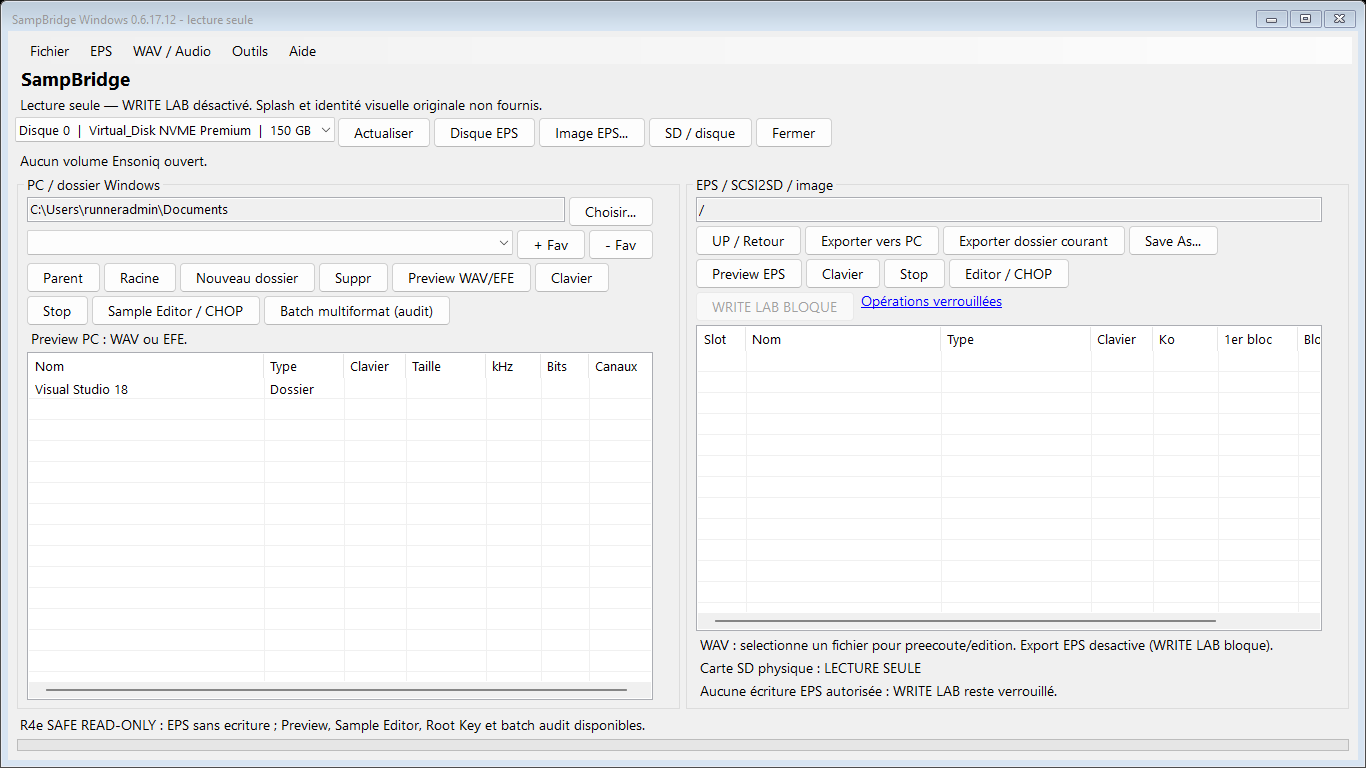Click the PC list horizontal scrollbar

point(336,690)
